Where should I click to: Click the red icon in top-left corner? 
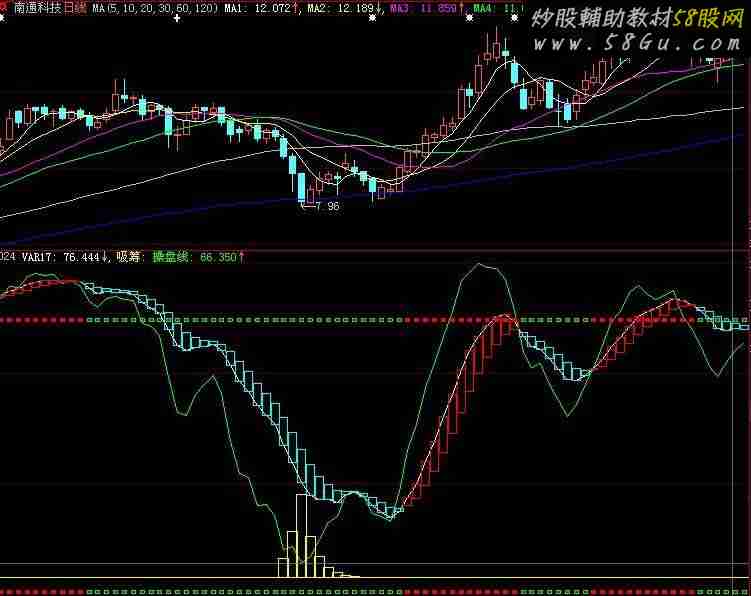pos(4,7)
